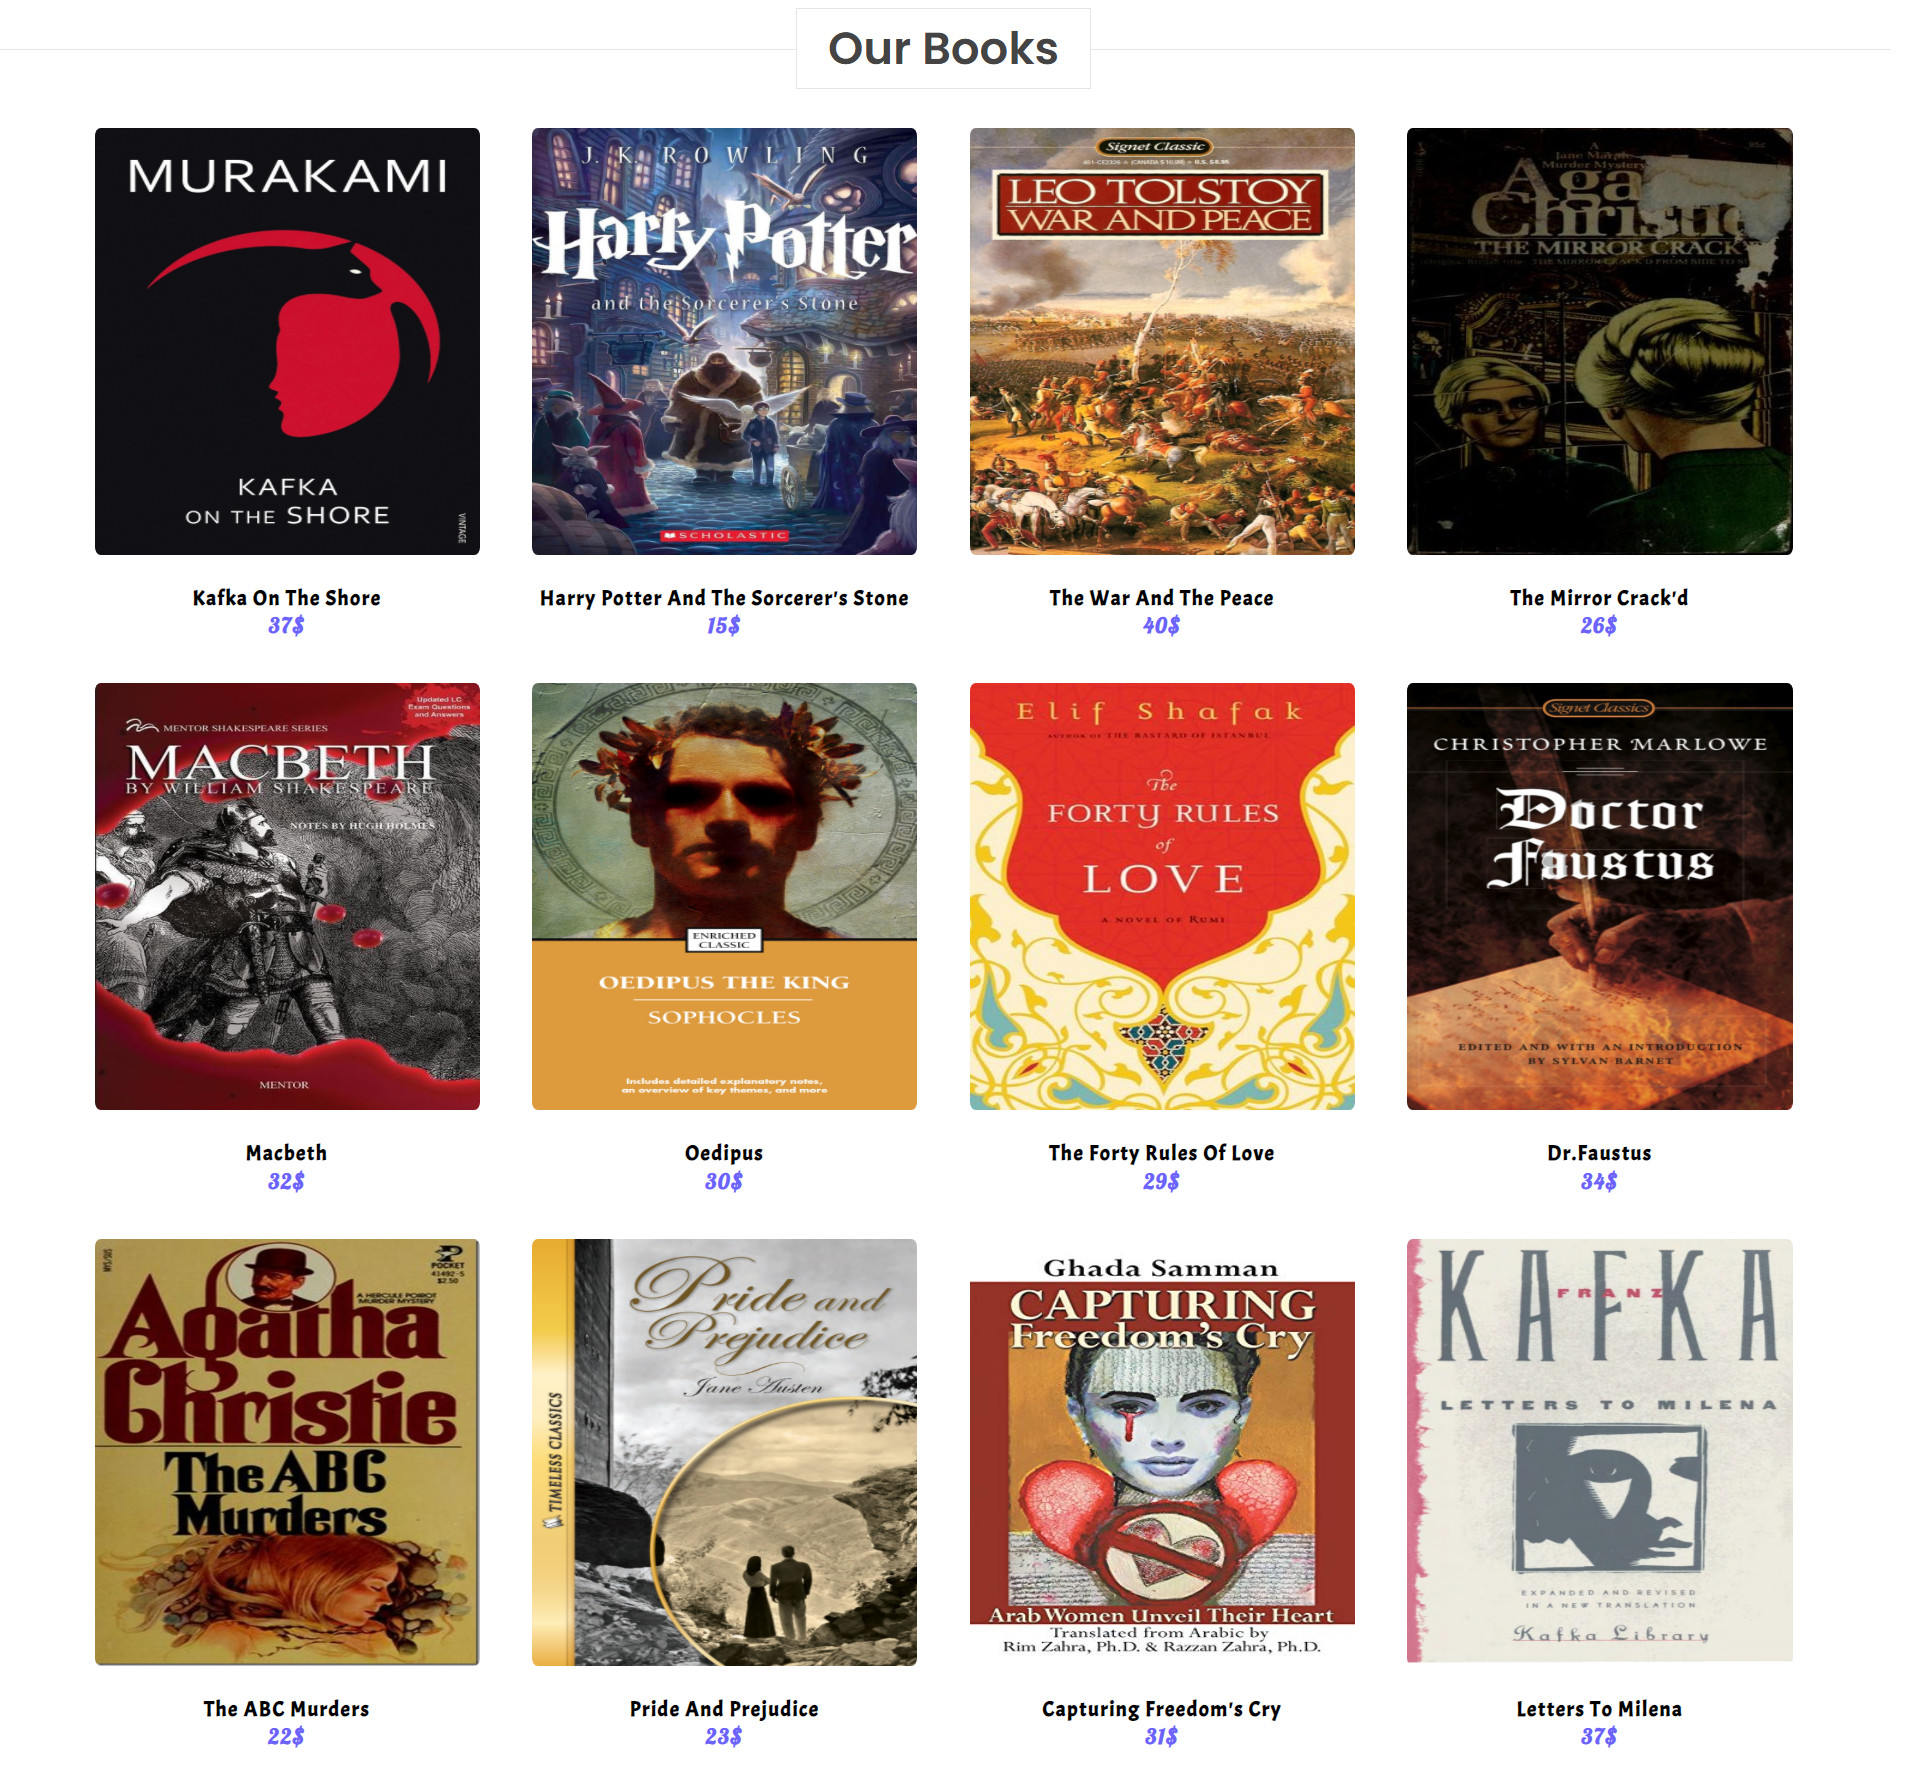Select the 'The Forty Rules Of Love' title
This screenshot has width=1905, height=1774.
point(1161,1153)
